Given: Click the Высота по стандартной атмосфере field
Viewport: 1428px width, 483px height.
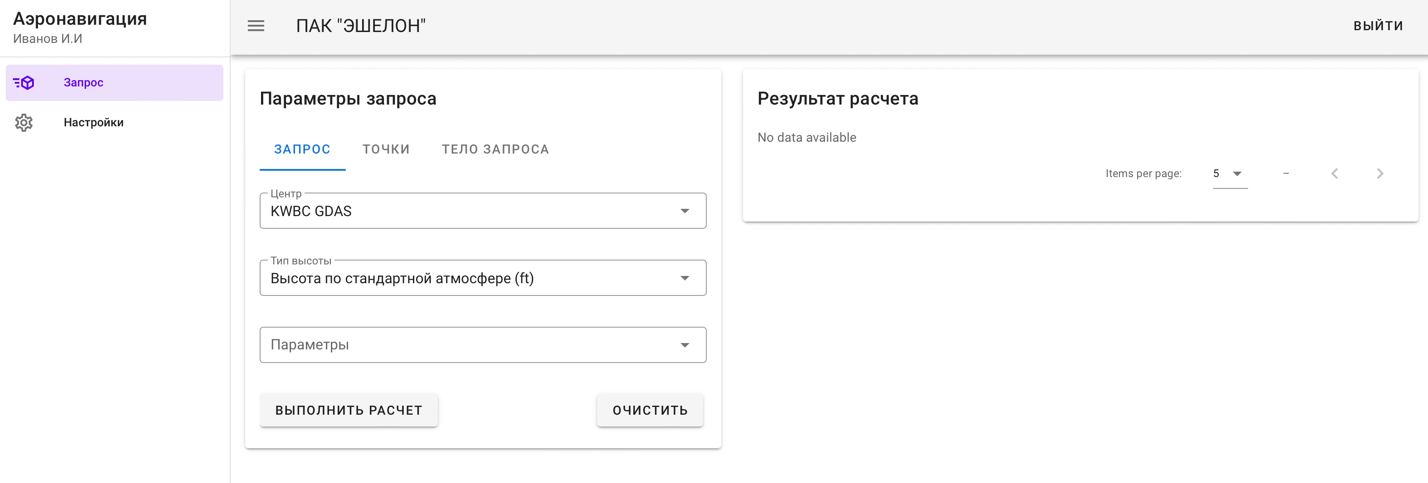Looking at the screenshot, I should (x=483, y=278).
